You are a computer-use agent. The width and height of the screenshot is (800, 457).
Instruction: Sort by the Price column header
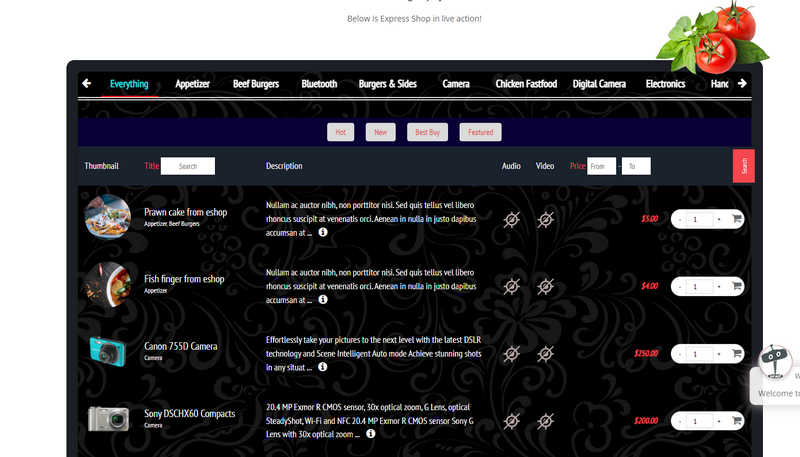[577, 166]
